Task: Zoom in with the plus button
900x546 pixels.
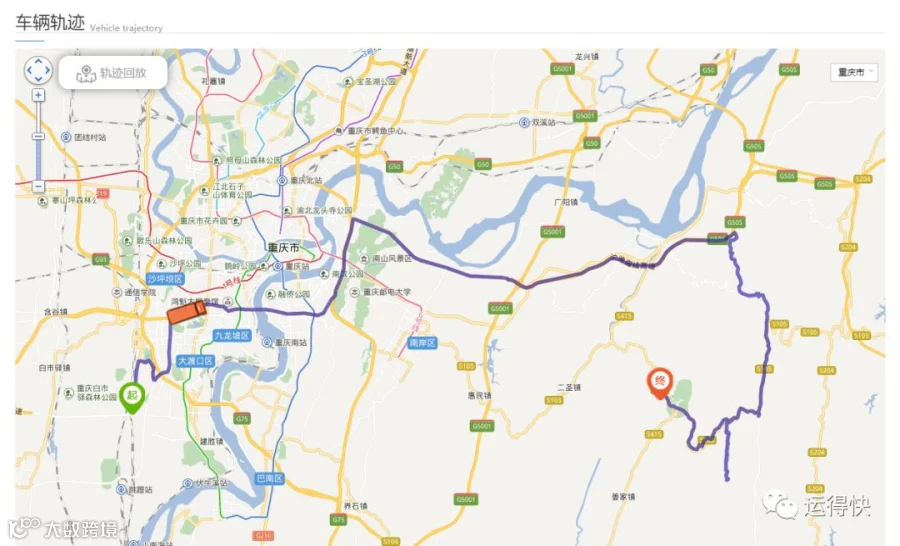Action: tap(38, 95)
